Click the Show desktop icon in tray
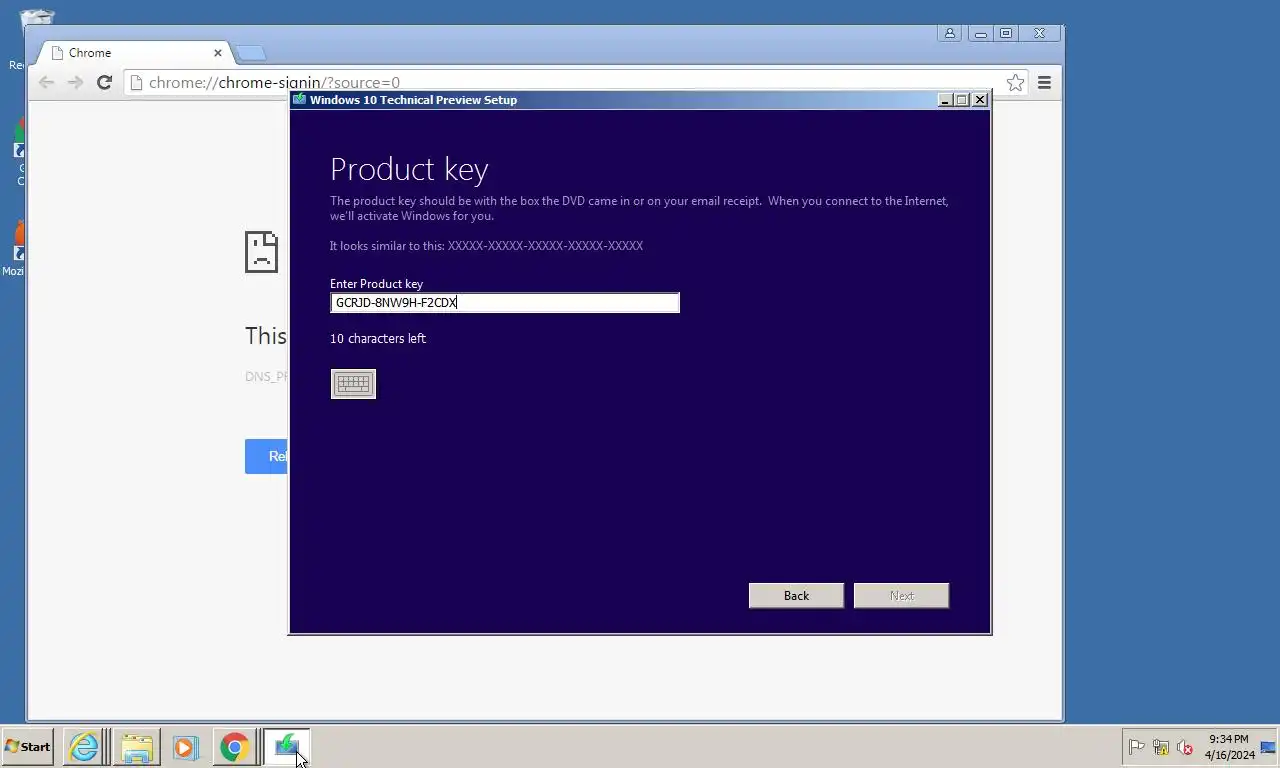The height and width of the screenshot is (768, 1280). click(x=1268, y=747)
